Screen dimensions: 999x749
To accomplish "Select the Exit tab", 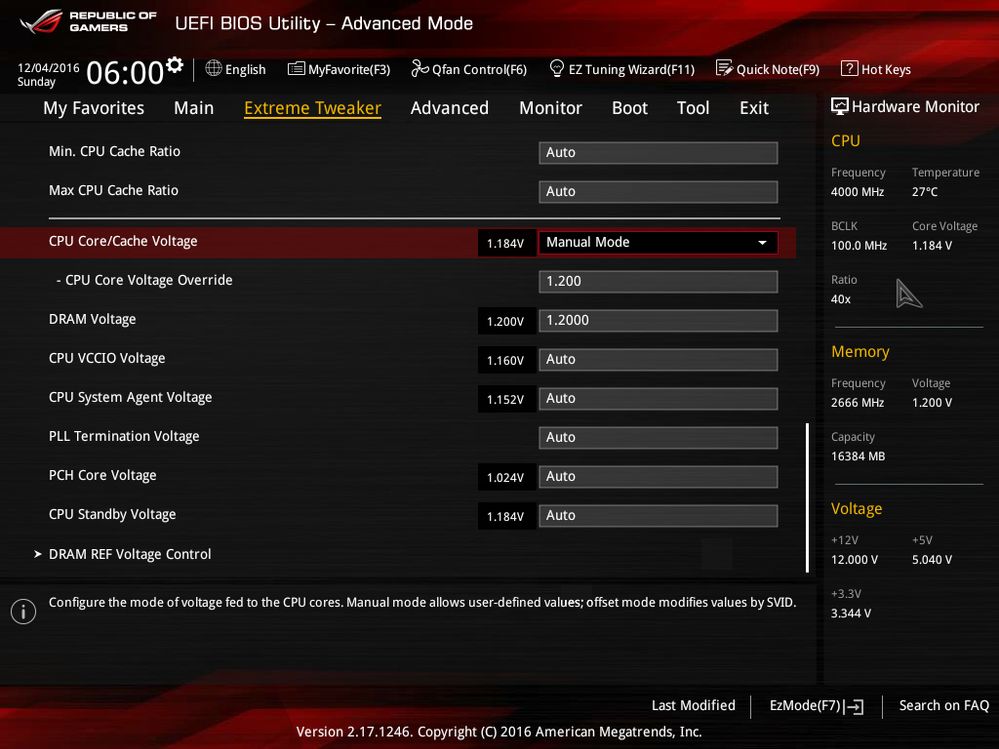I will coord(754,108).
